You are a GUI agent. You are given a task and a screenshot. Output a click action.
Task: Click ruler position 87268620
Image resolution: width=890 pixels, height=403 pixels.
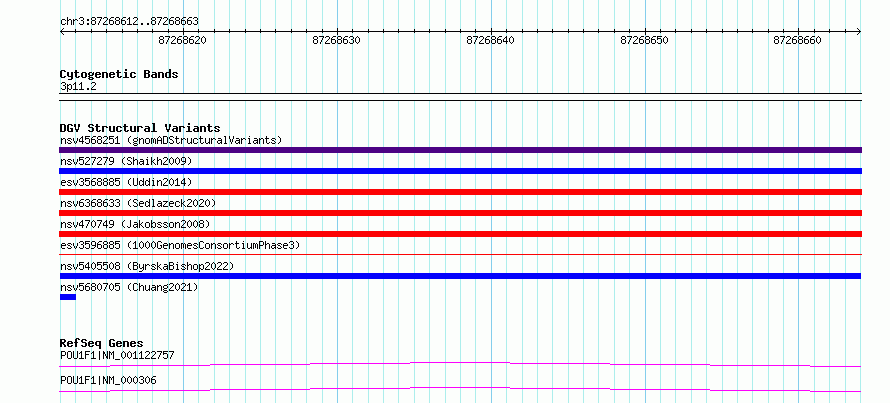coord(182,40)
